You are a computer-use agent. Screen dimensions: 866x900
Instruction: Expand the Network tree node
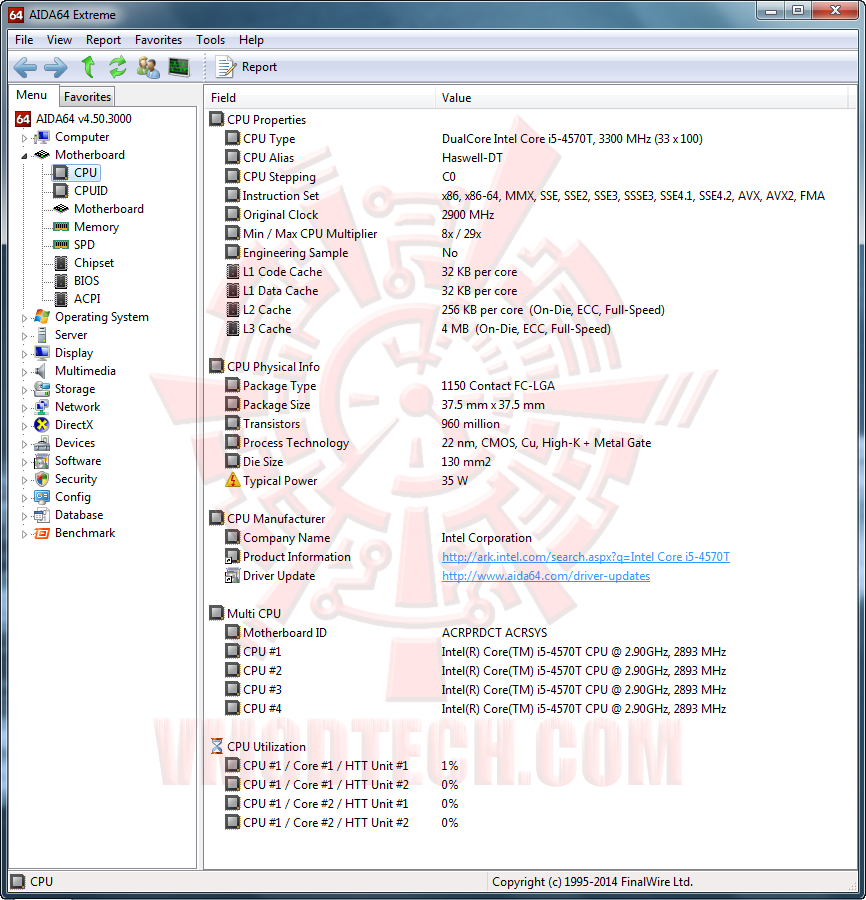click(24, 408)
